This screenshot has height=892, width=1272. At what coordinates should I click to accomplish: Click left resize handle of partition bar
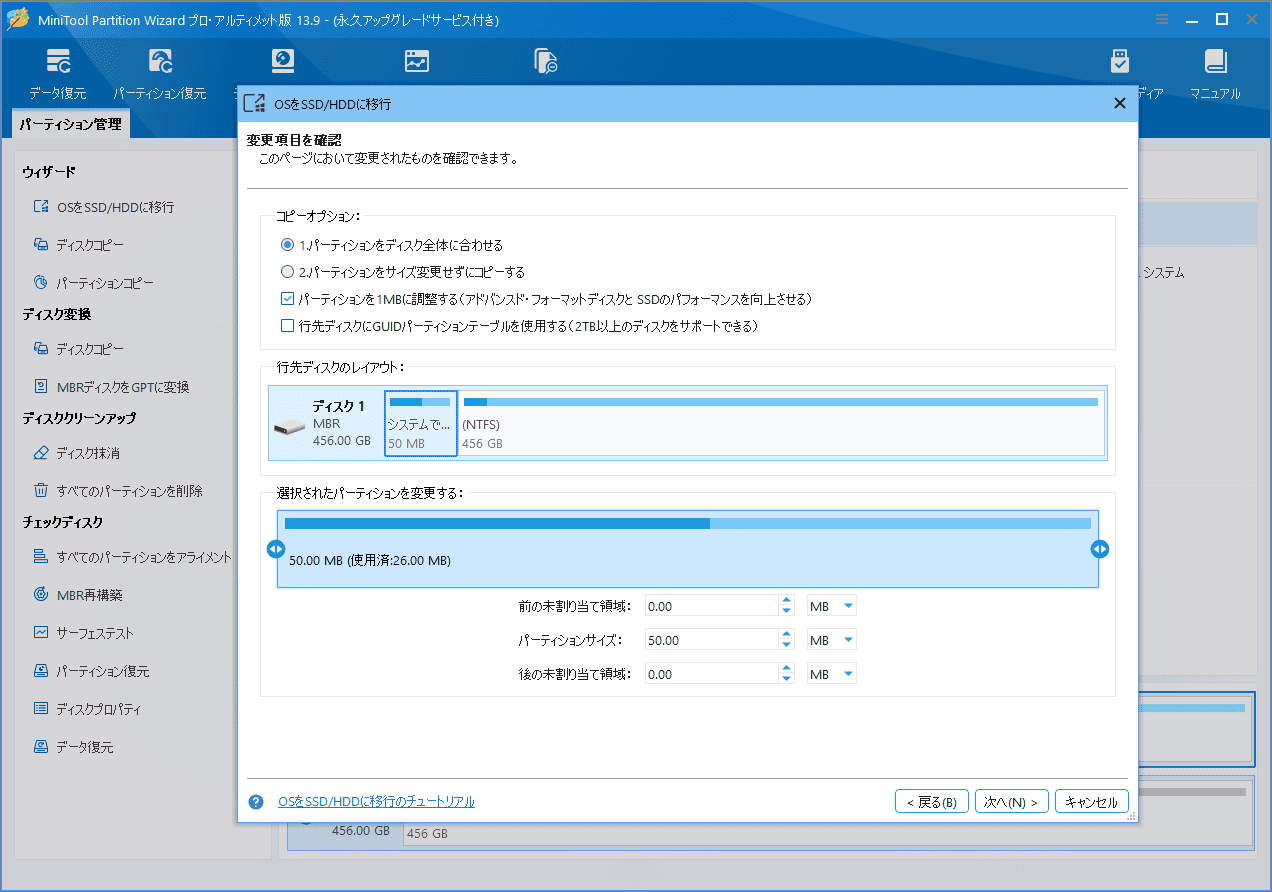coord(276,549)
